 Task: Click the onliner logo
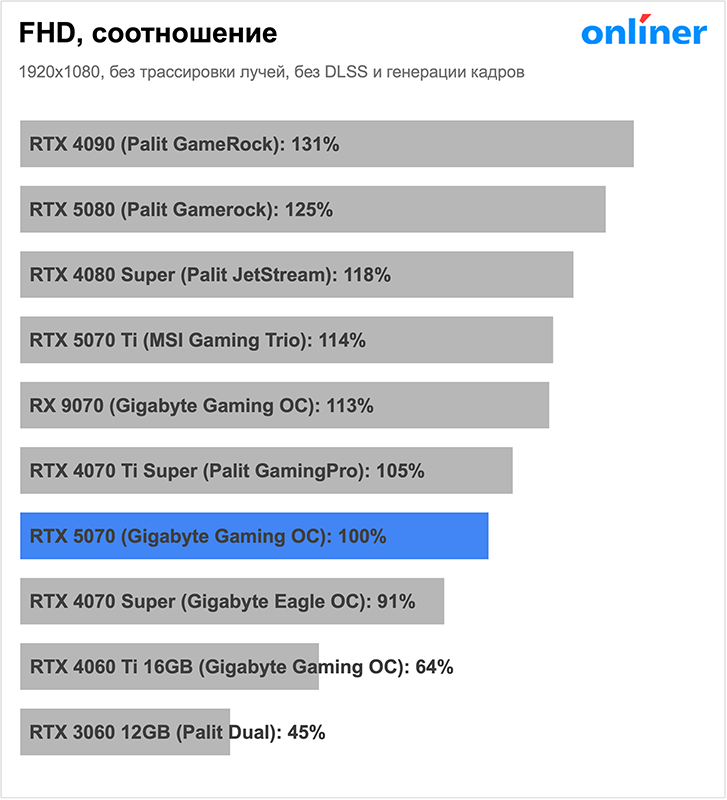[644, 30]
